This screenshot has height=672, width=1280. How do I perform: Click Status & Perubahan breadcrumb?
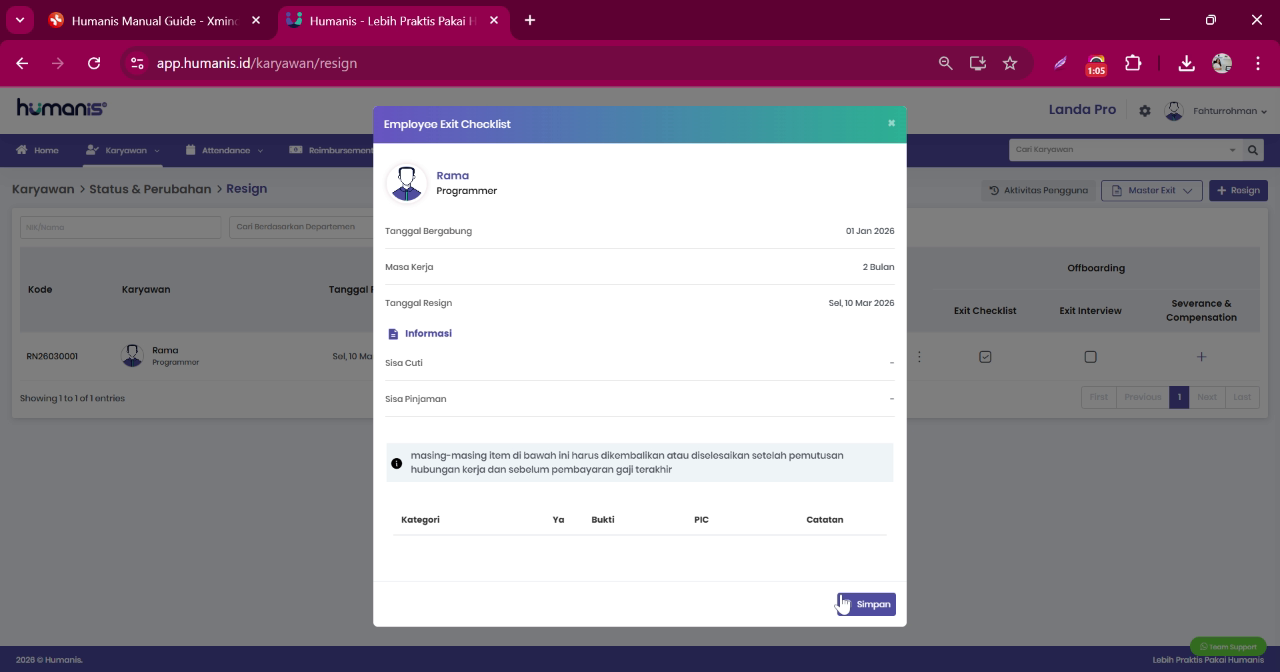[x=150, y=189]
